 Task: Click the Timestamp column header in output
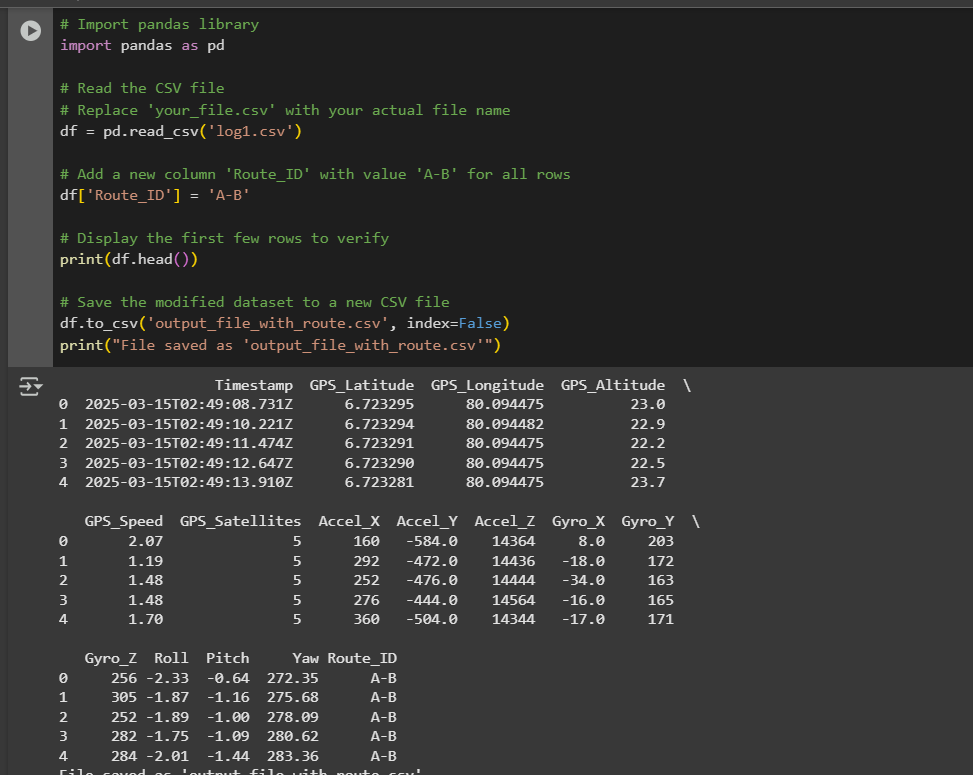(x=254, y=385)
